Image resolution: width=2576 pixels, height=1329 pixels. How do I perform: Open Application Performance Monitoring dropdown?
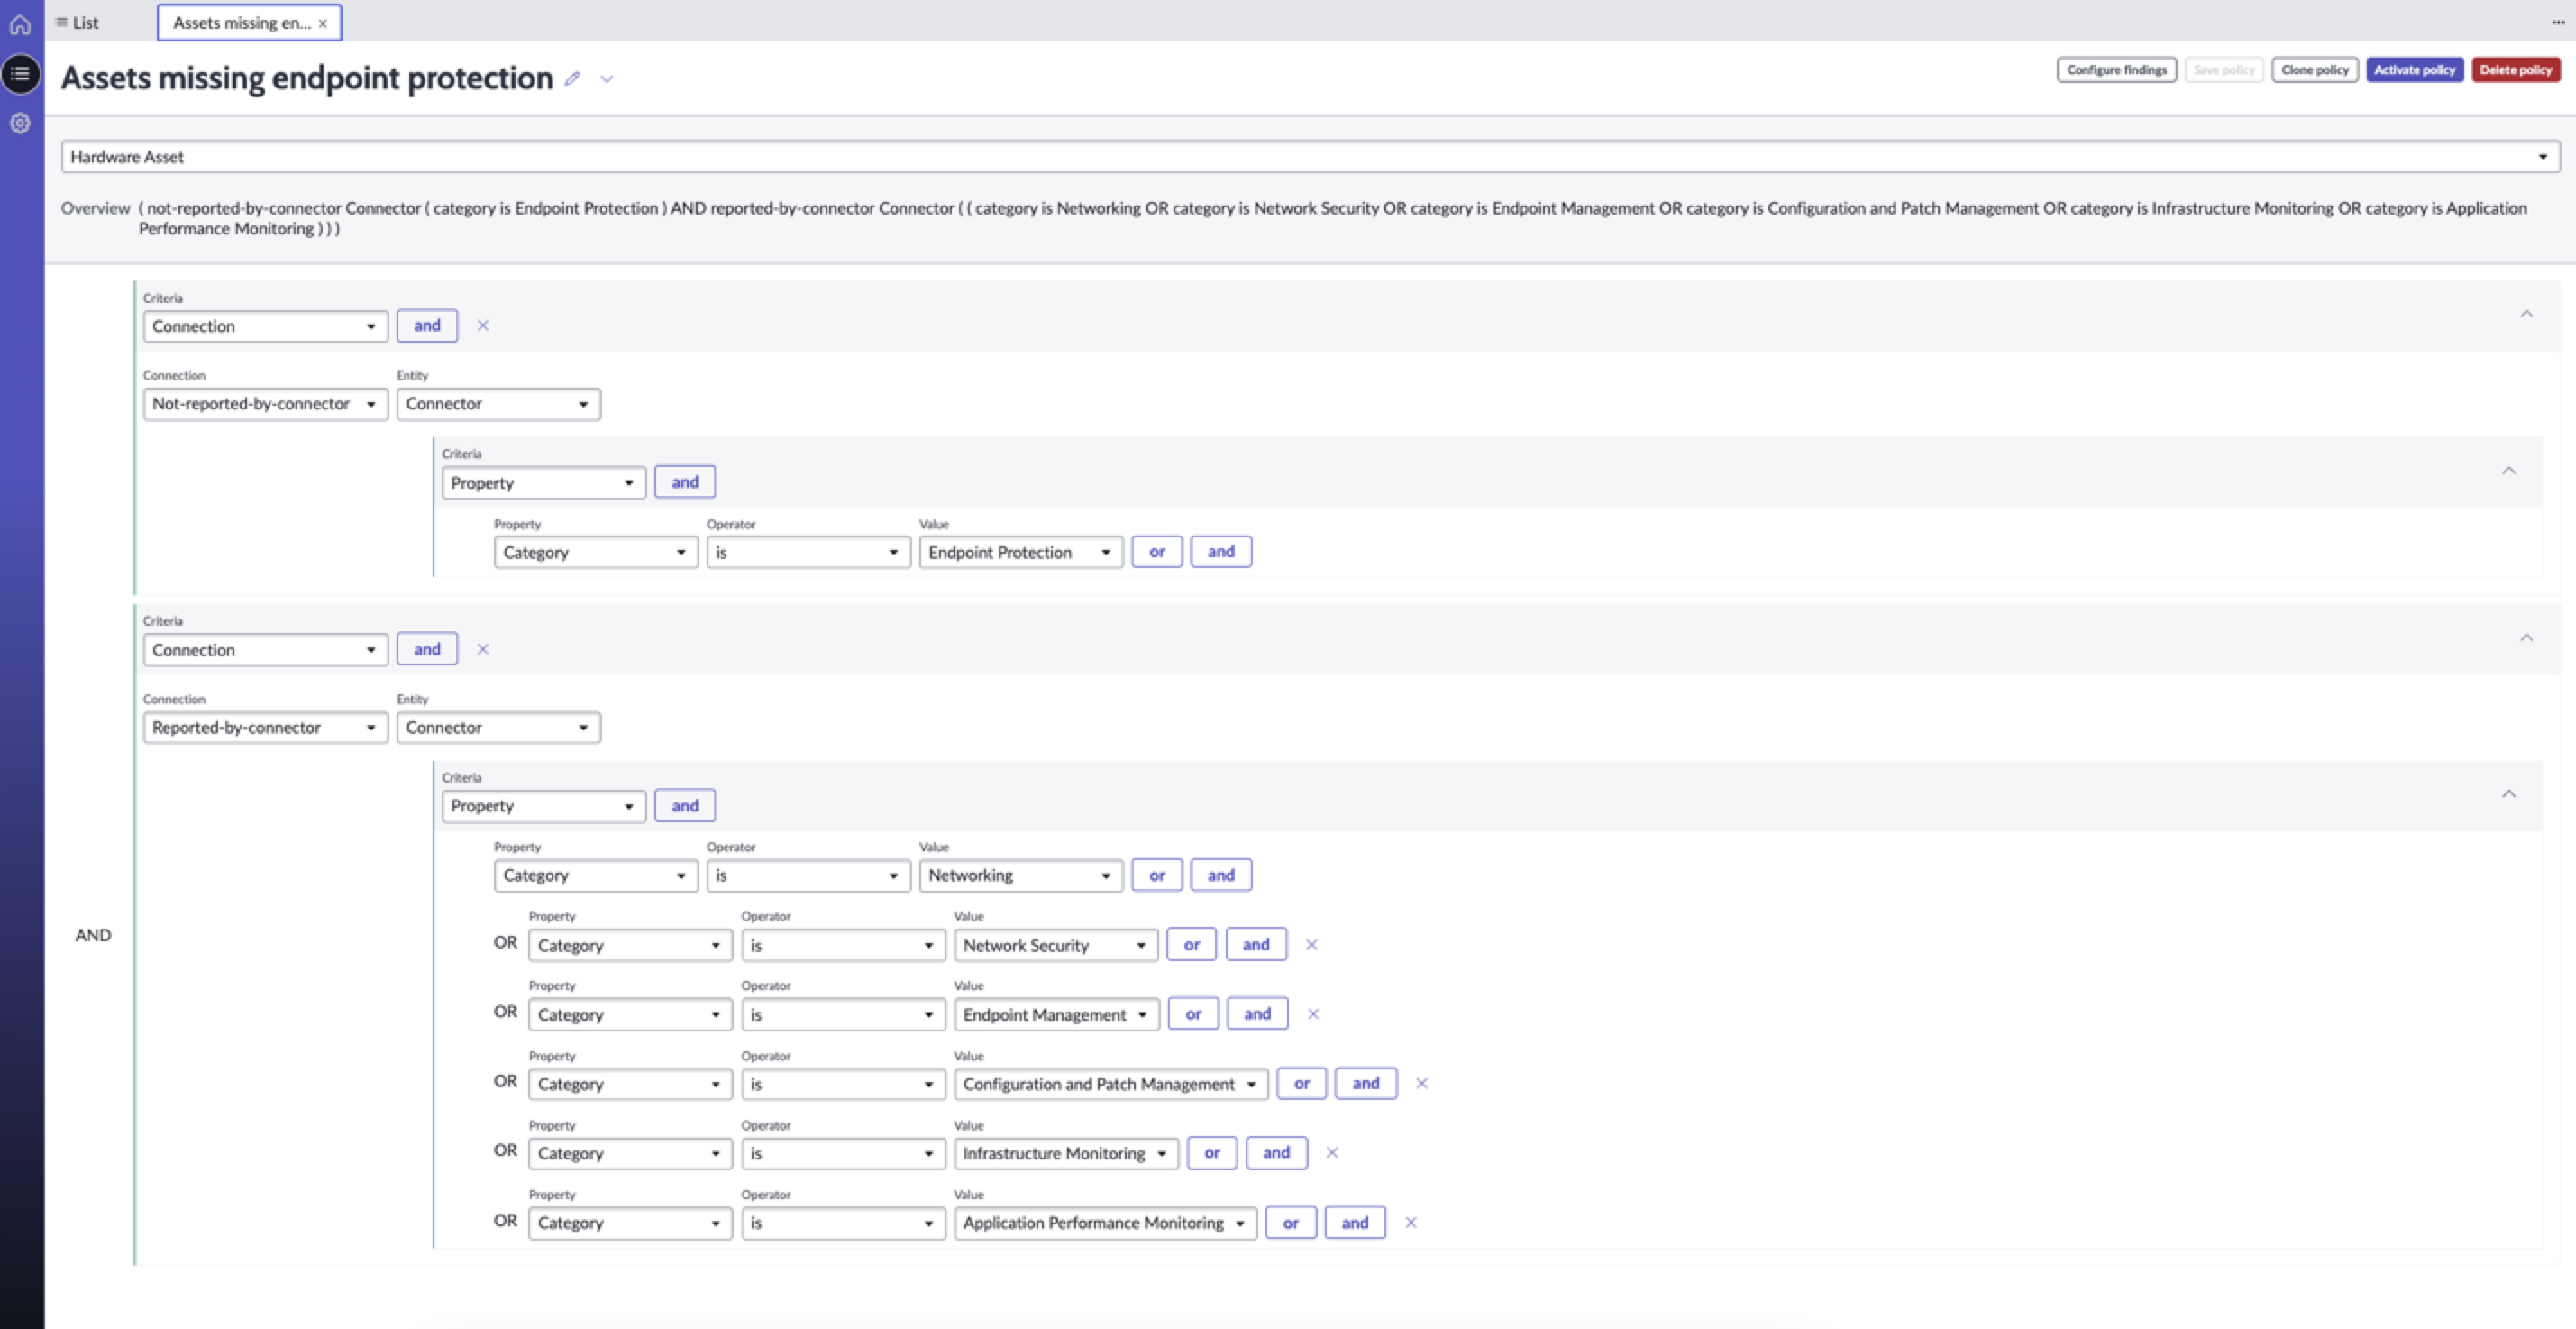pyautogui.click(x=1105, y=1223)
